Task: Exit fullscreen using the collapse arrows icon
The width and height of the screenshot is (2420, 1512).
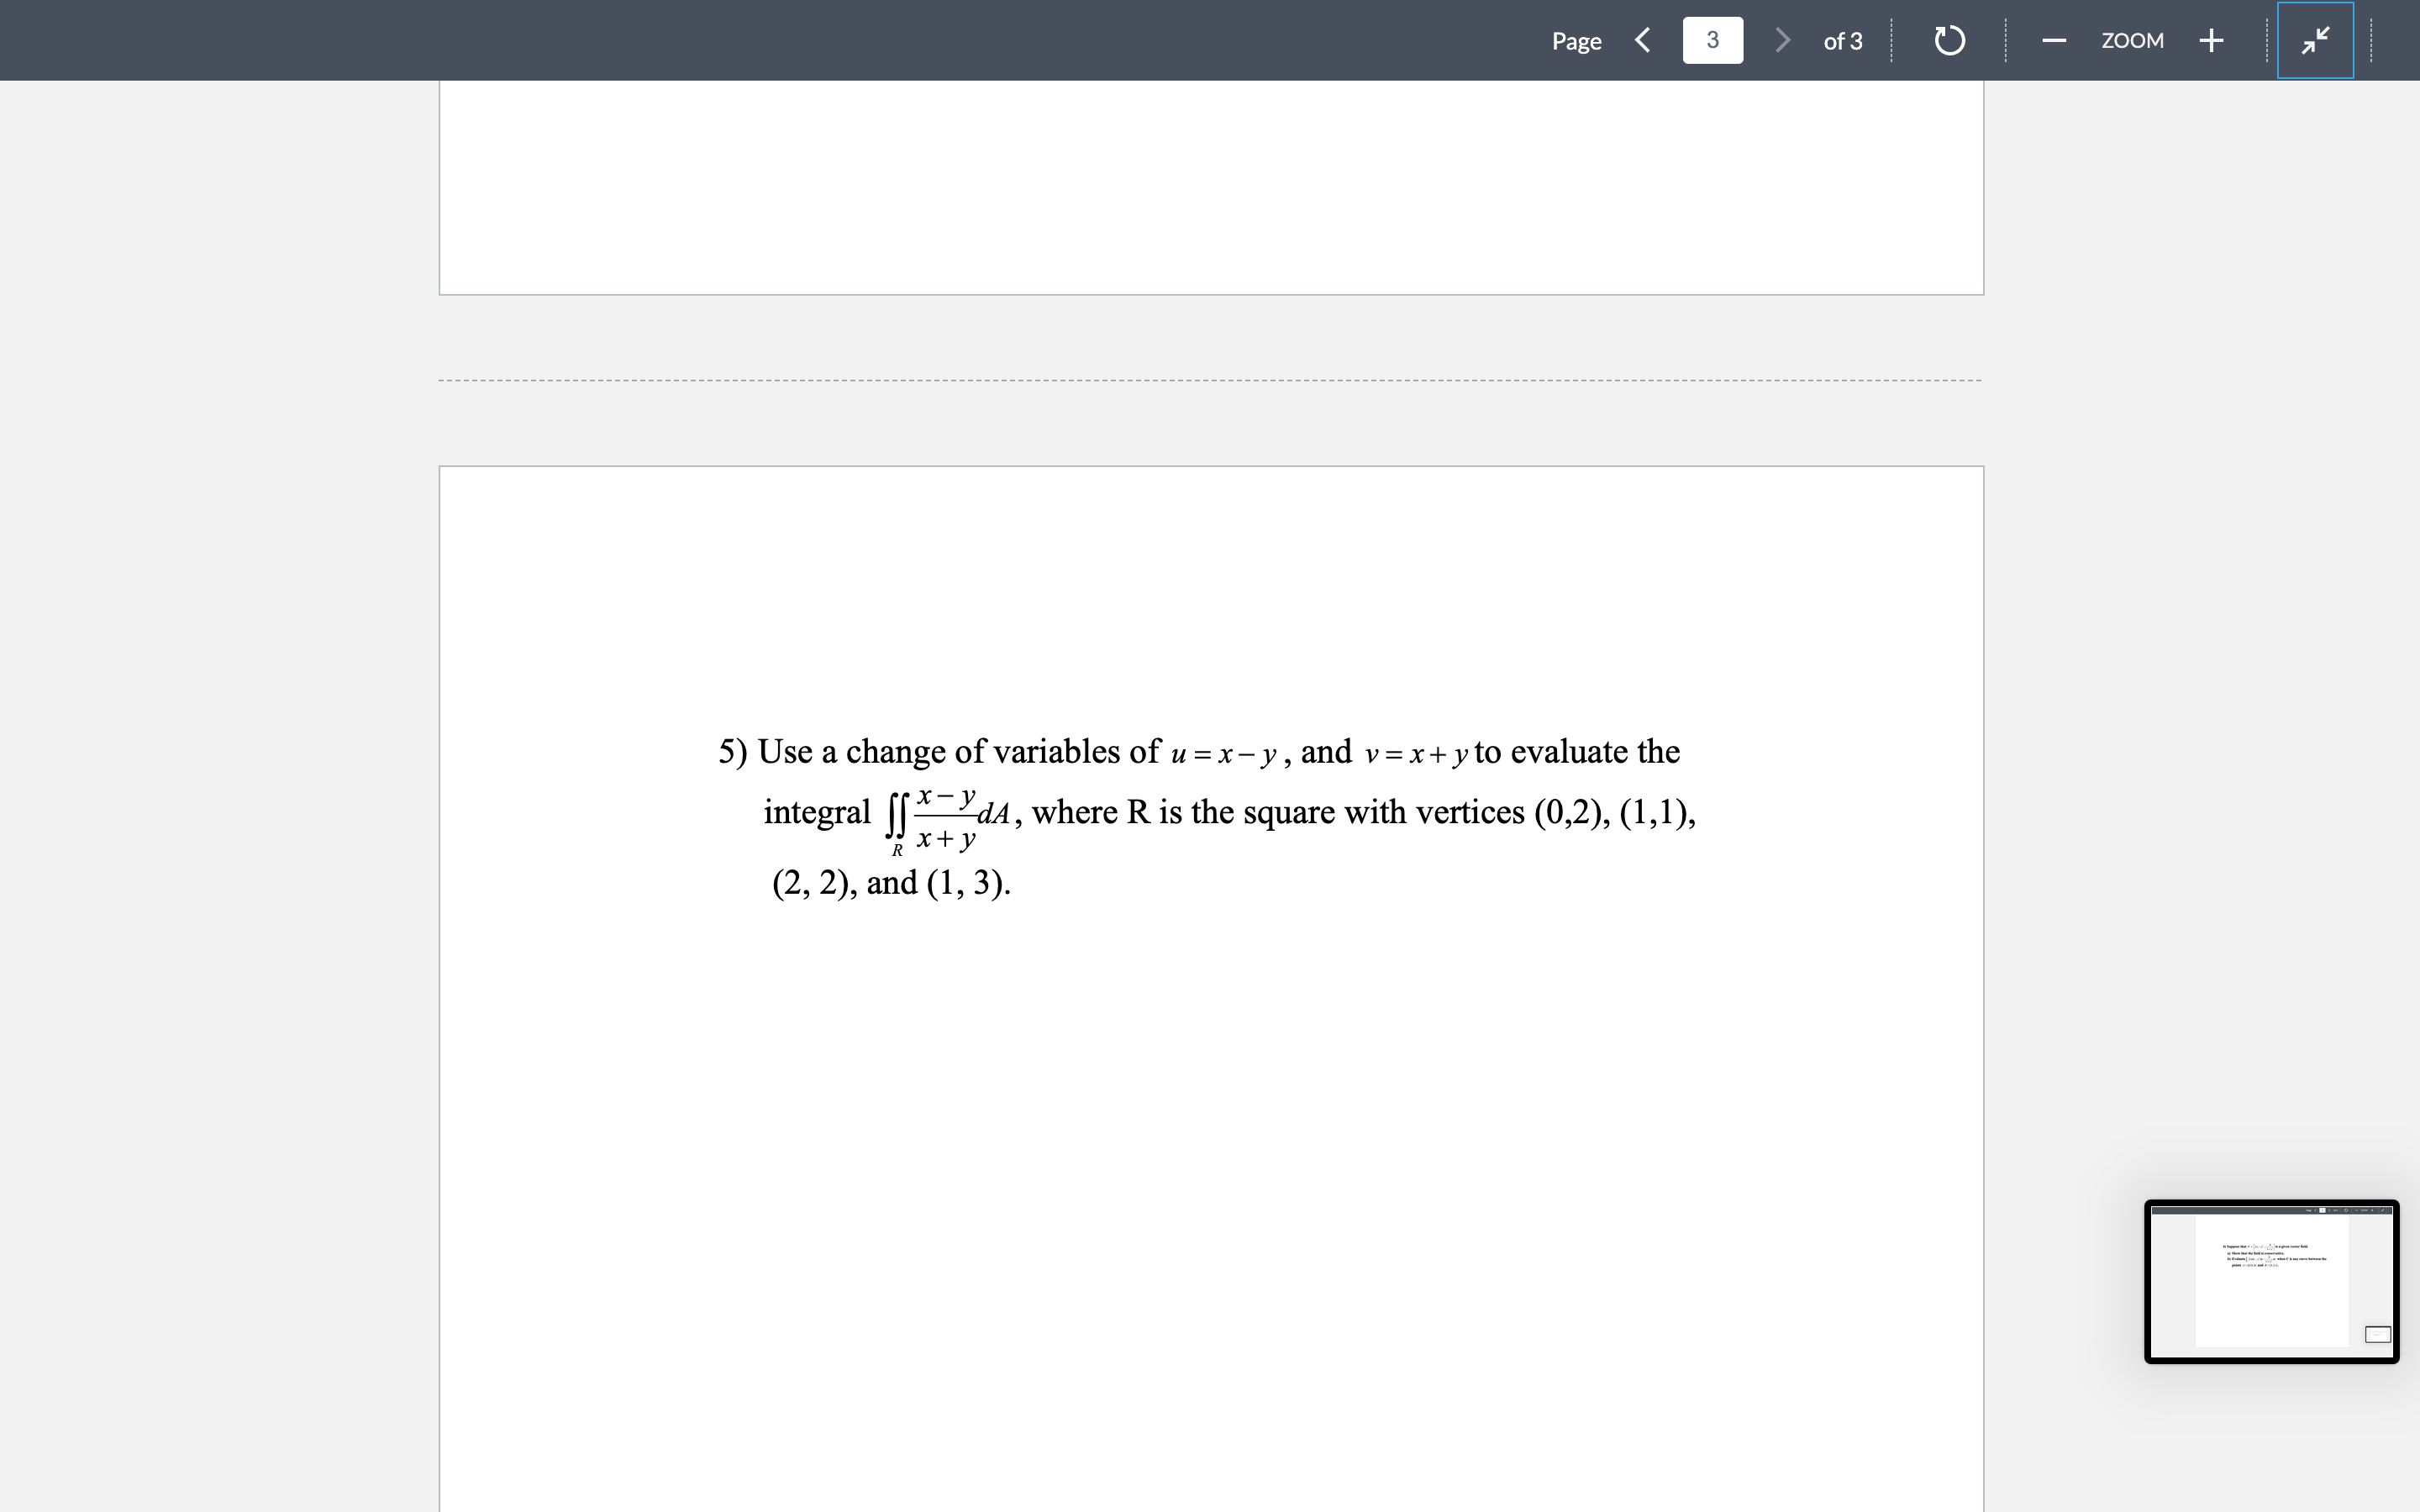Action: pyautogui.click(x=2315, y=40)
